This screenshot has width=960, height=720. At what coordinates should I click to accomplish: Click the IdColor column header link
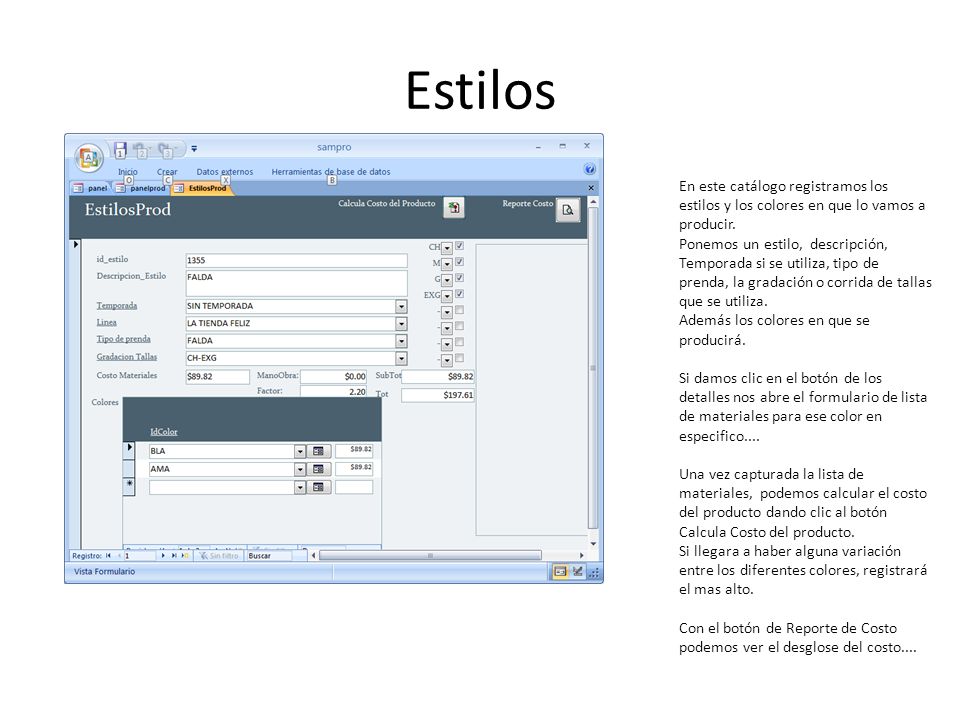(x=163, y=432)
